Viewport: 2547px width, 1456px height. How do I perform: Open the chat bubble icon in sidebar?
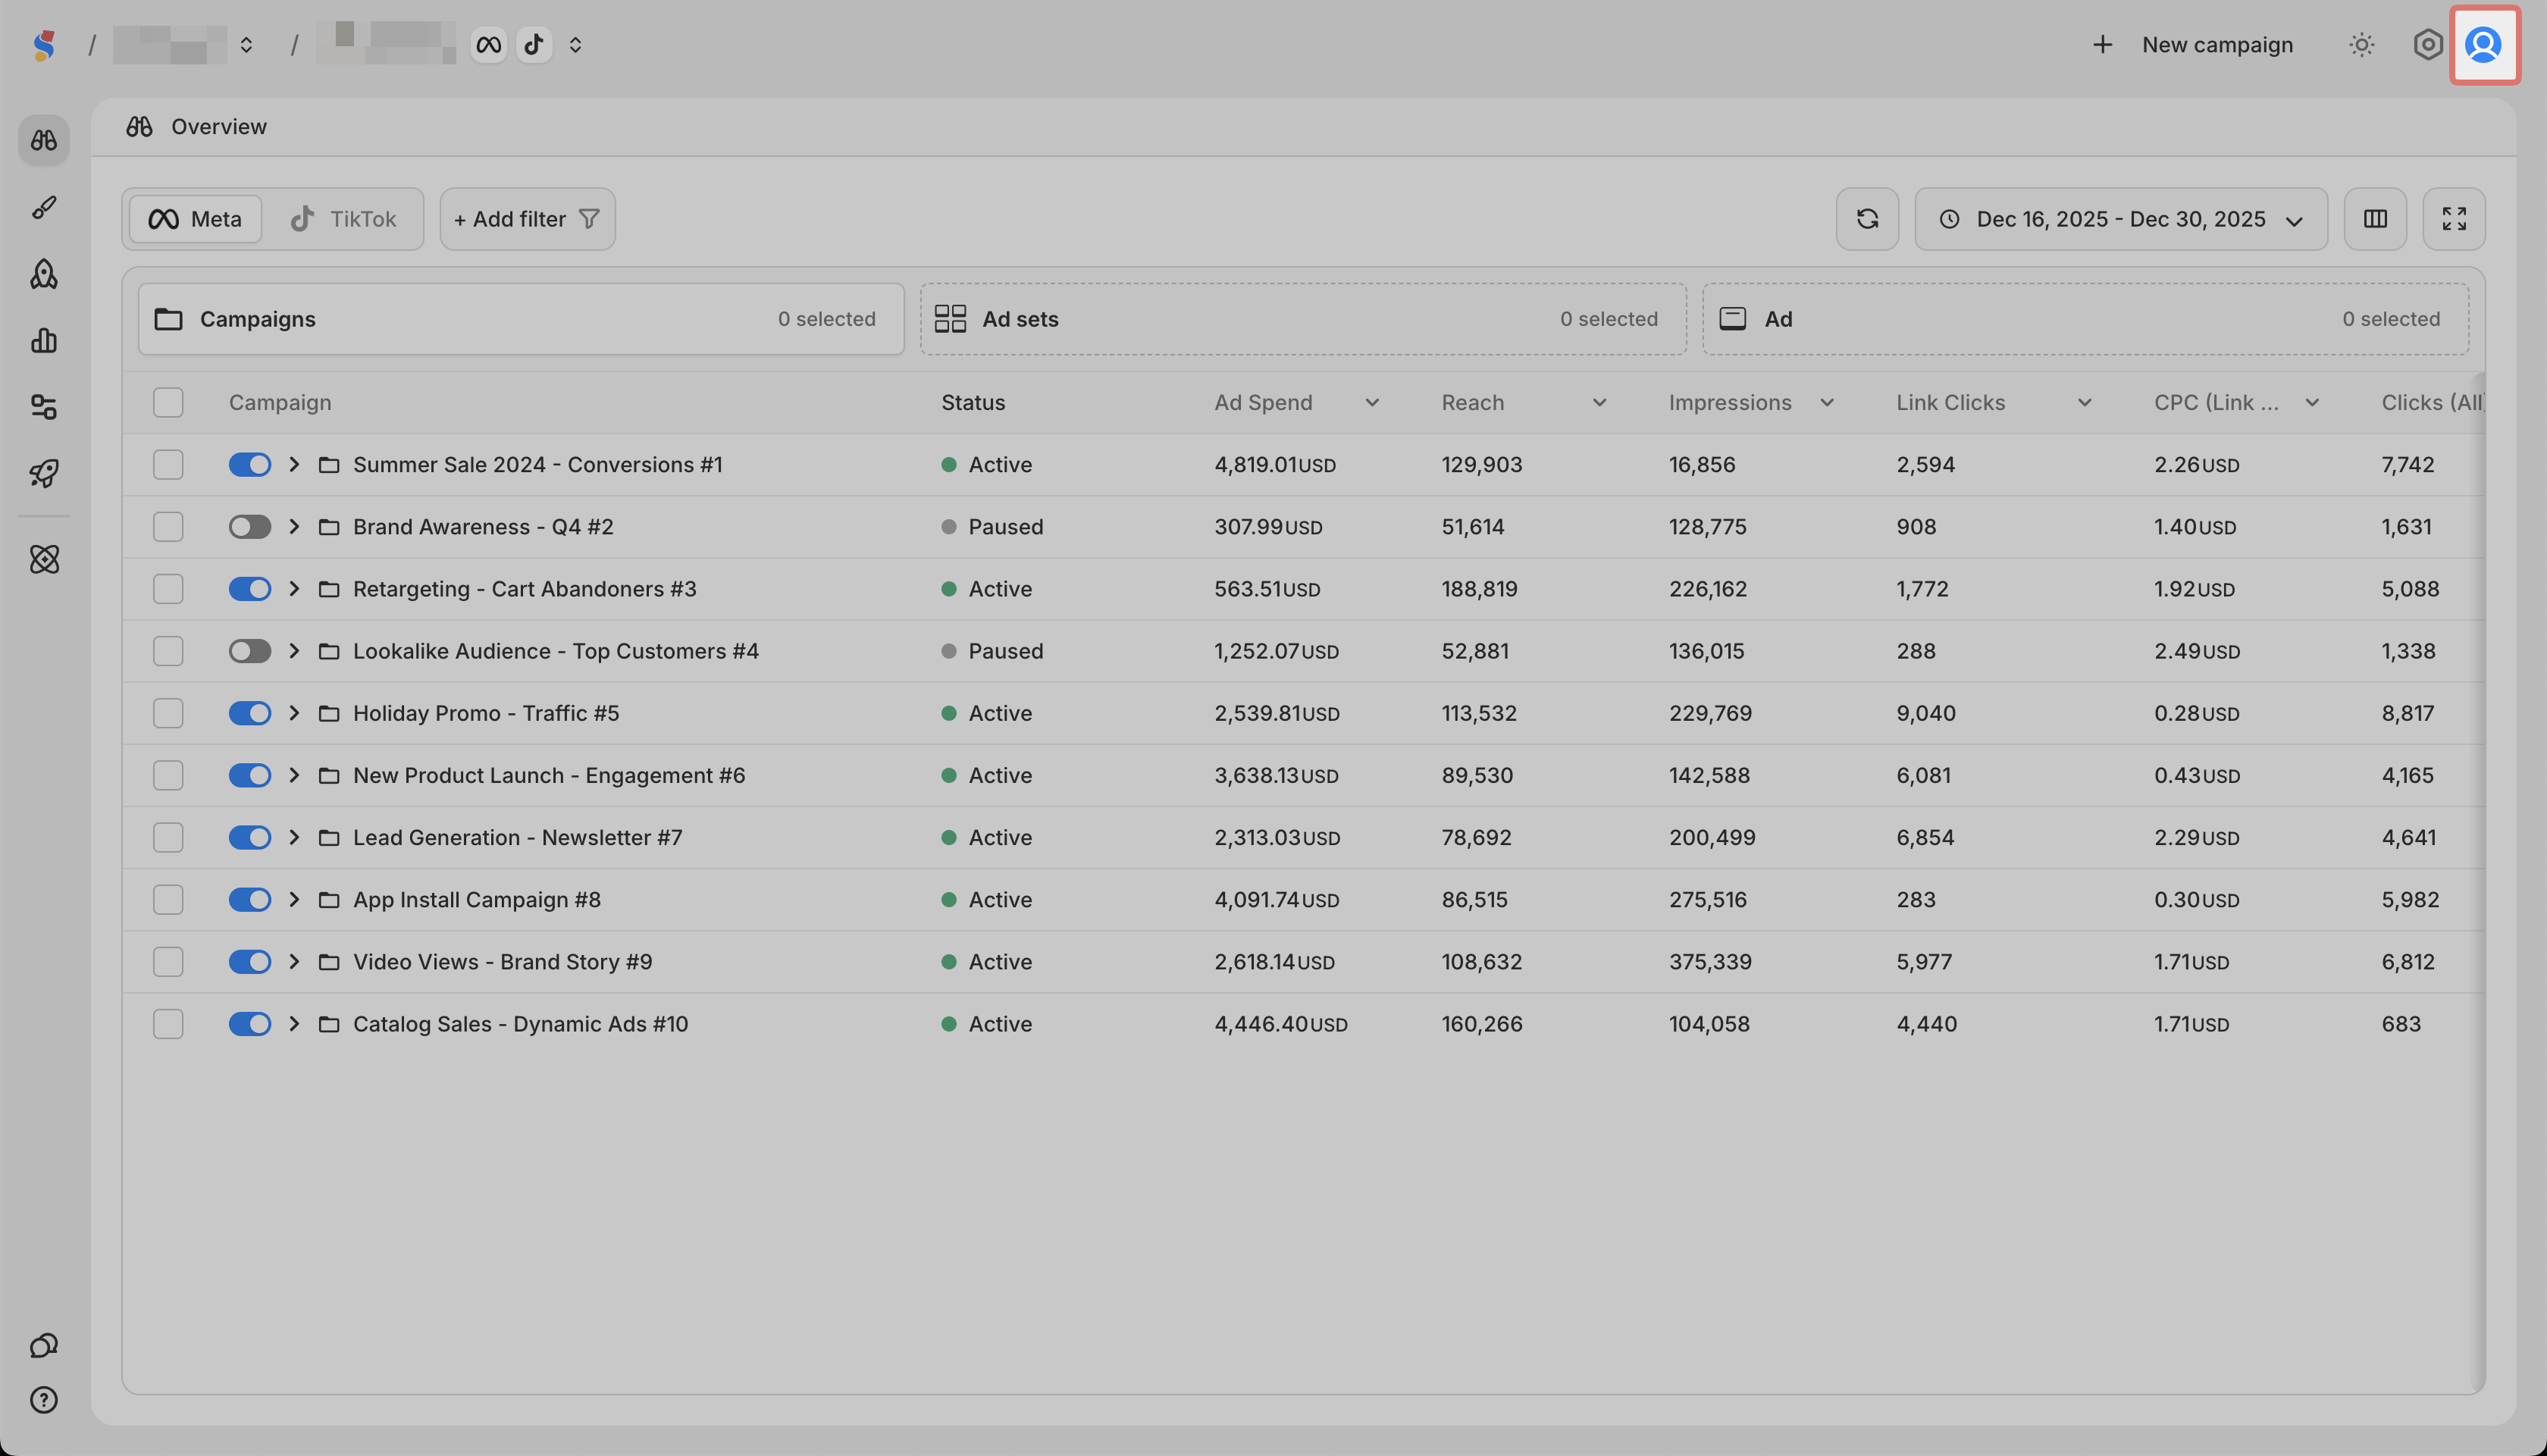44,1345
